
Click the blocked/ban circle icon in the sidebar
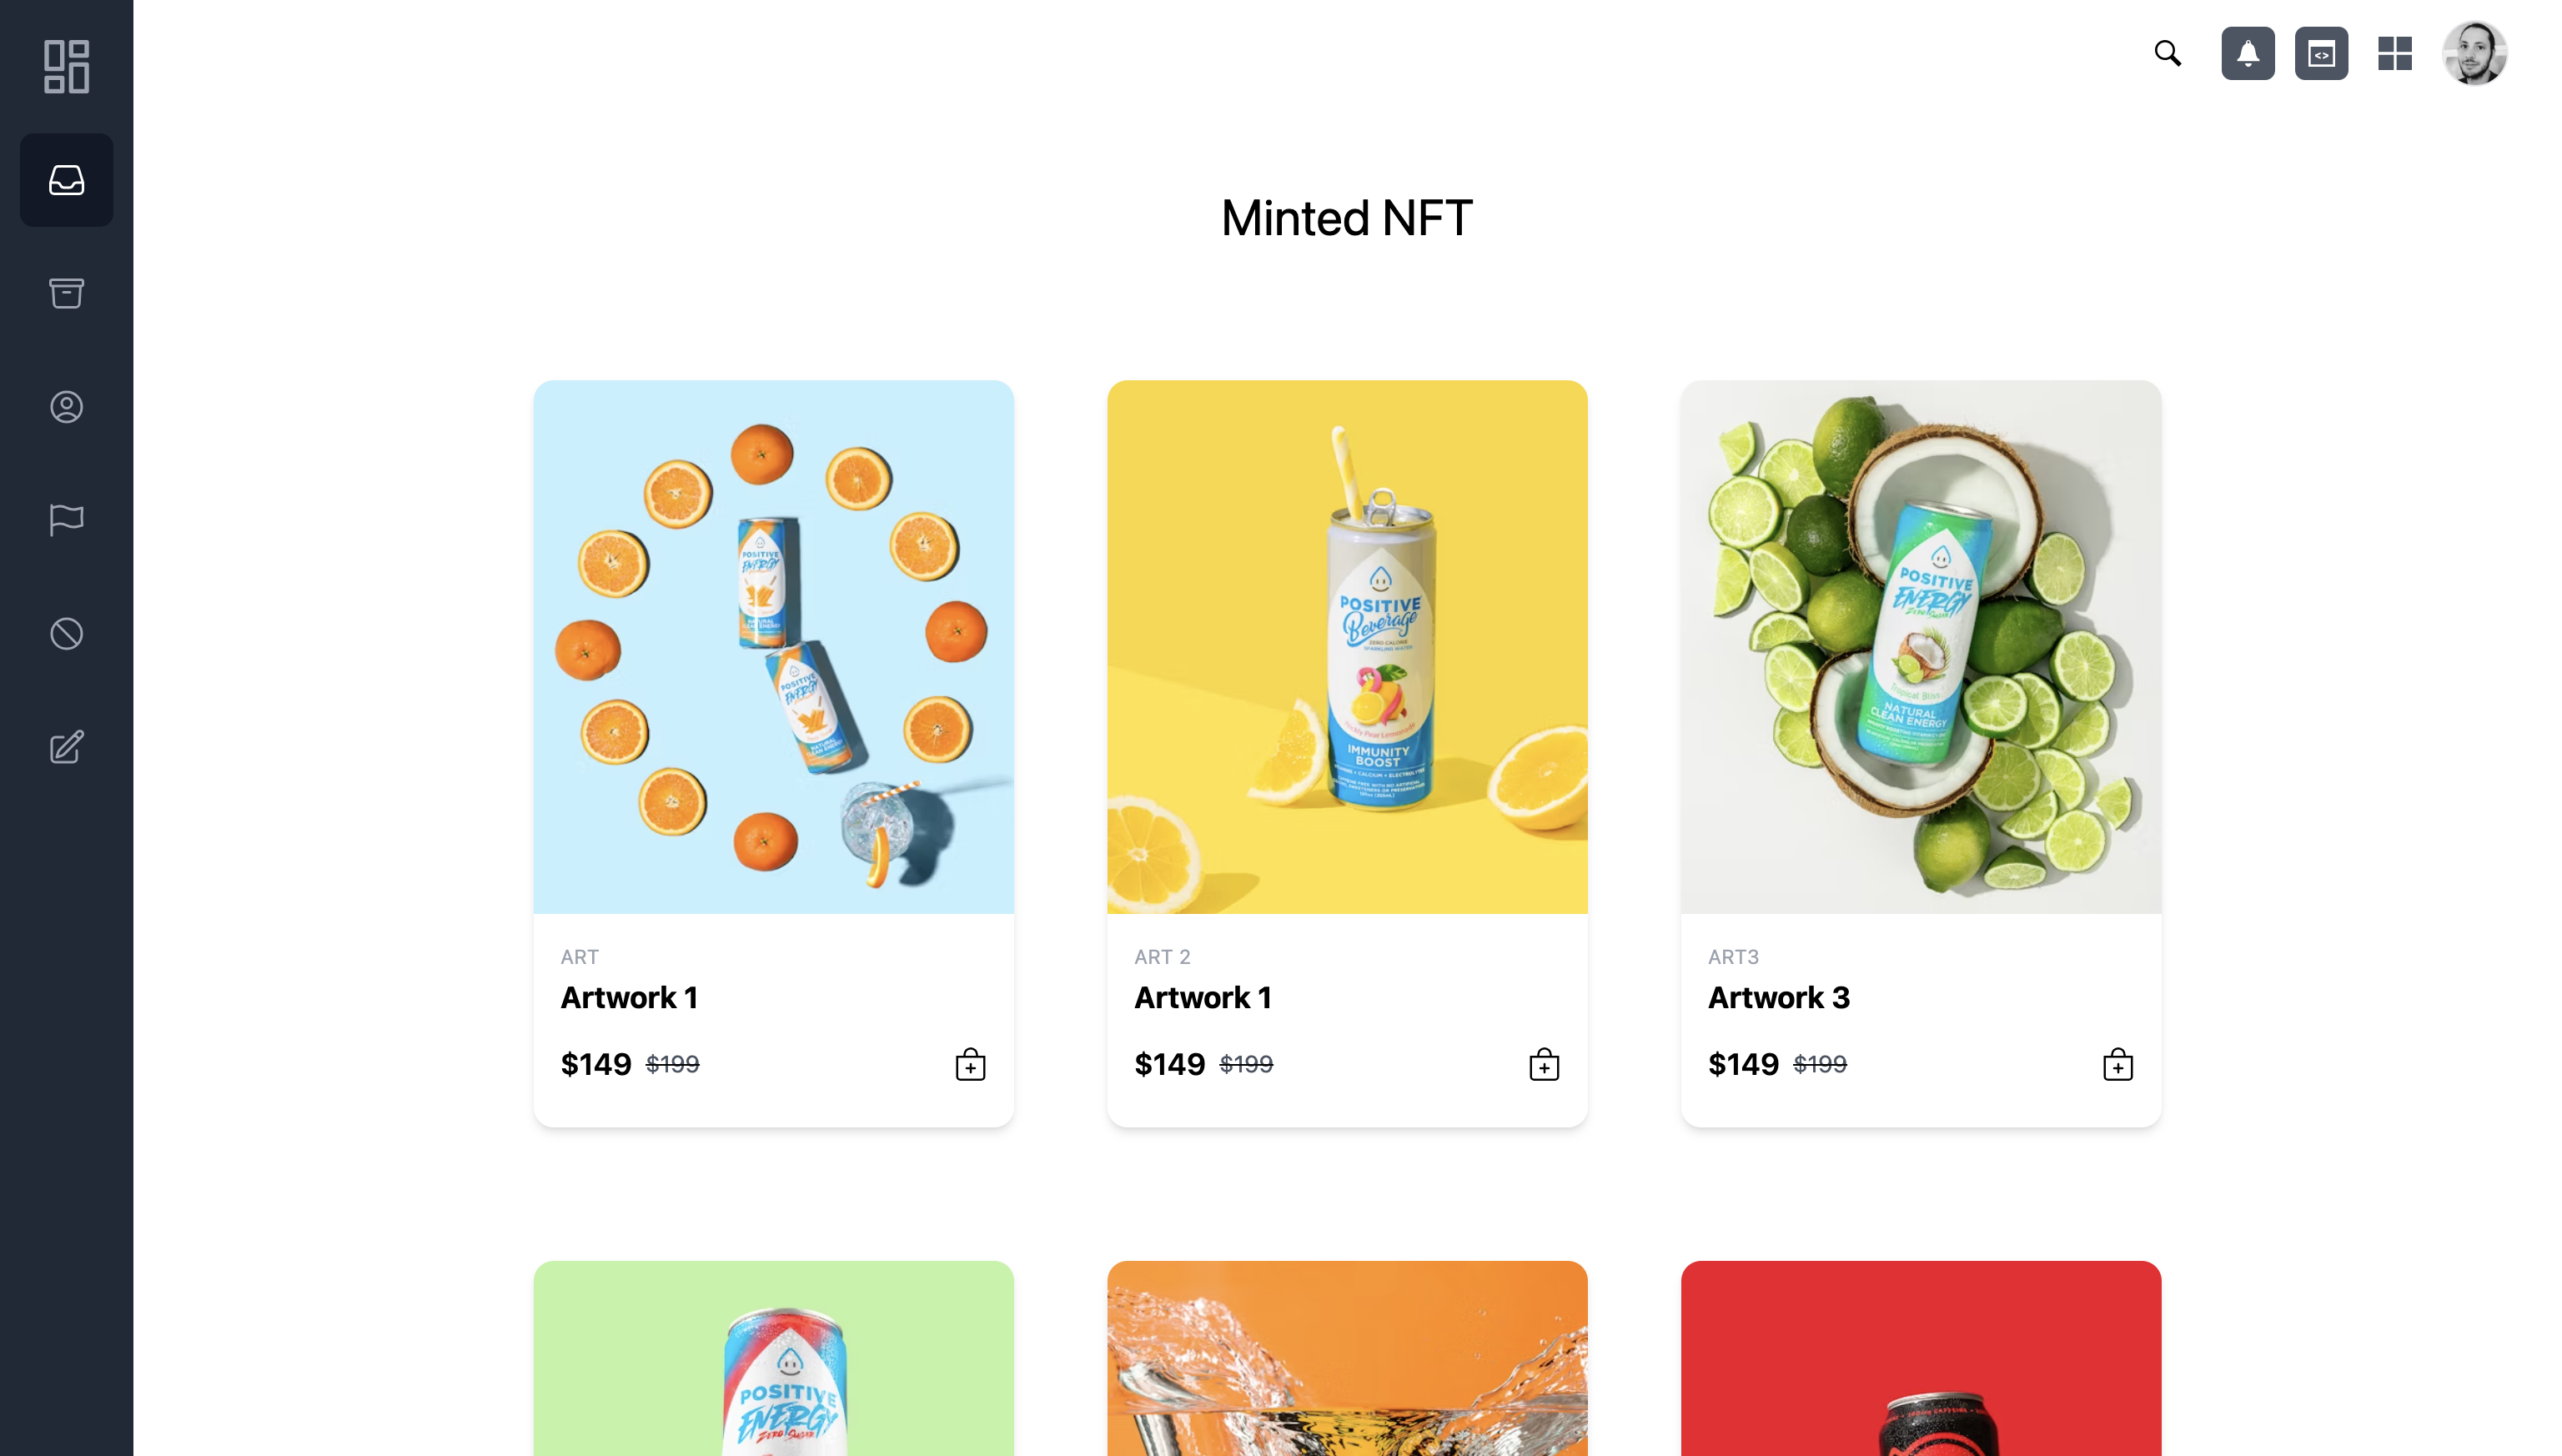point(66,633)
